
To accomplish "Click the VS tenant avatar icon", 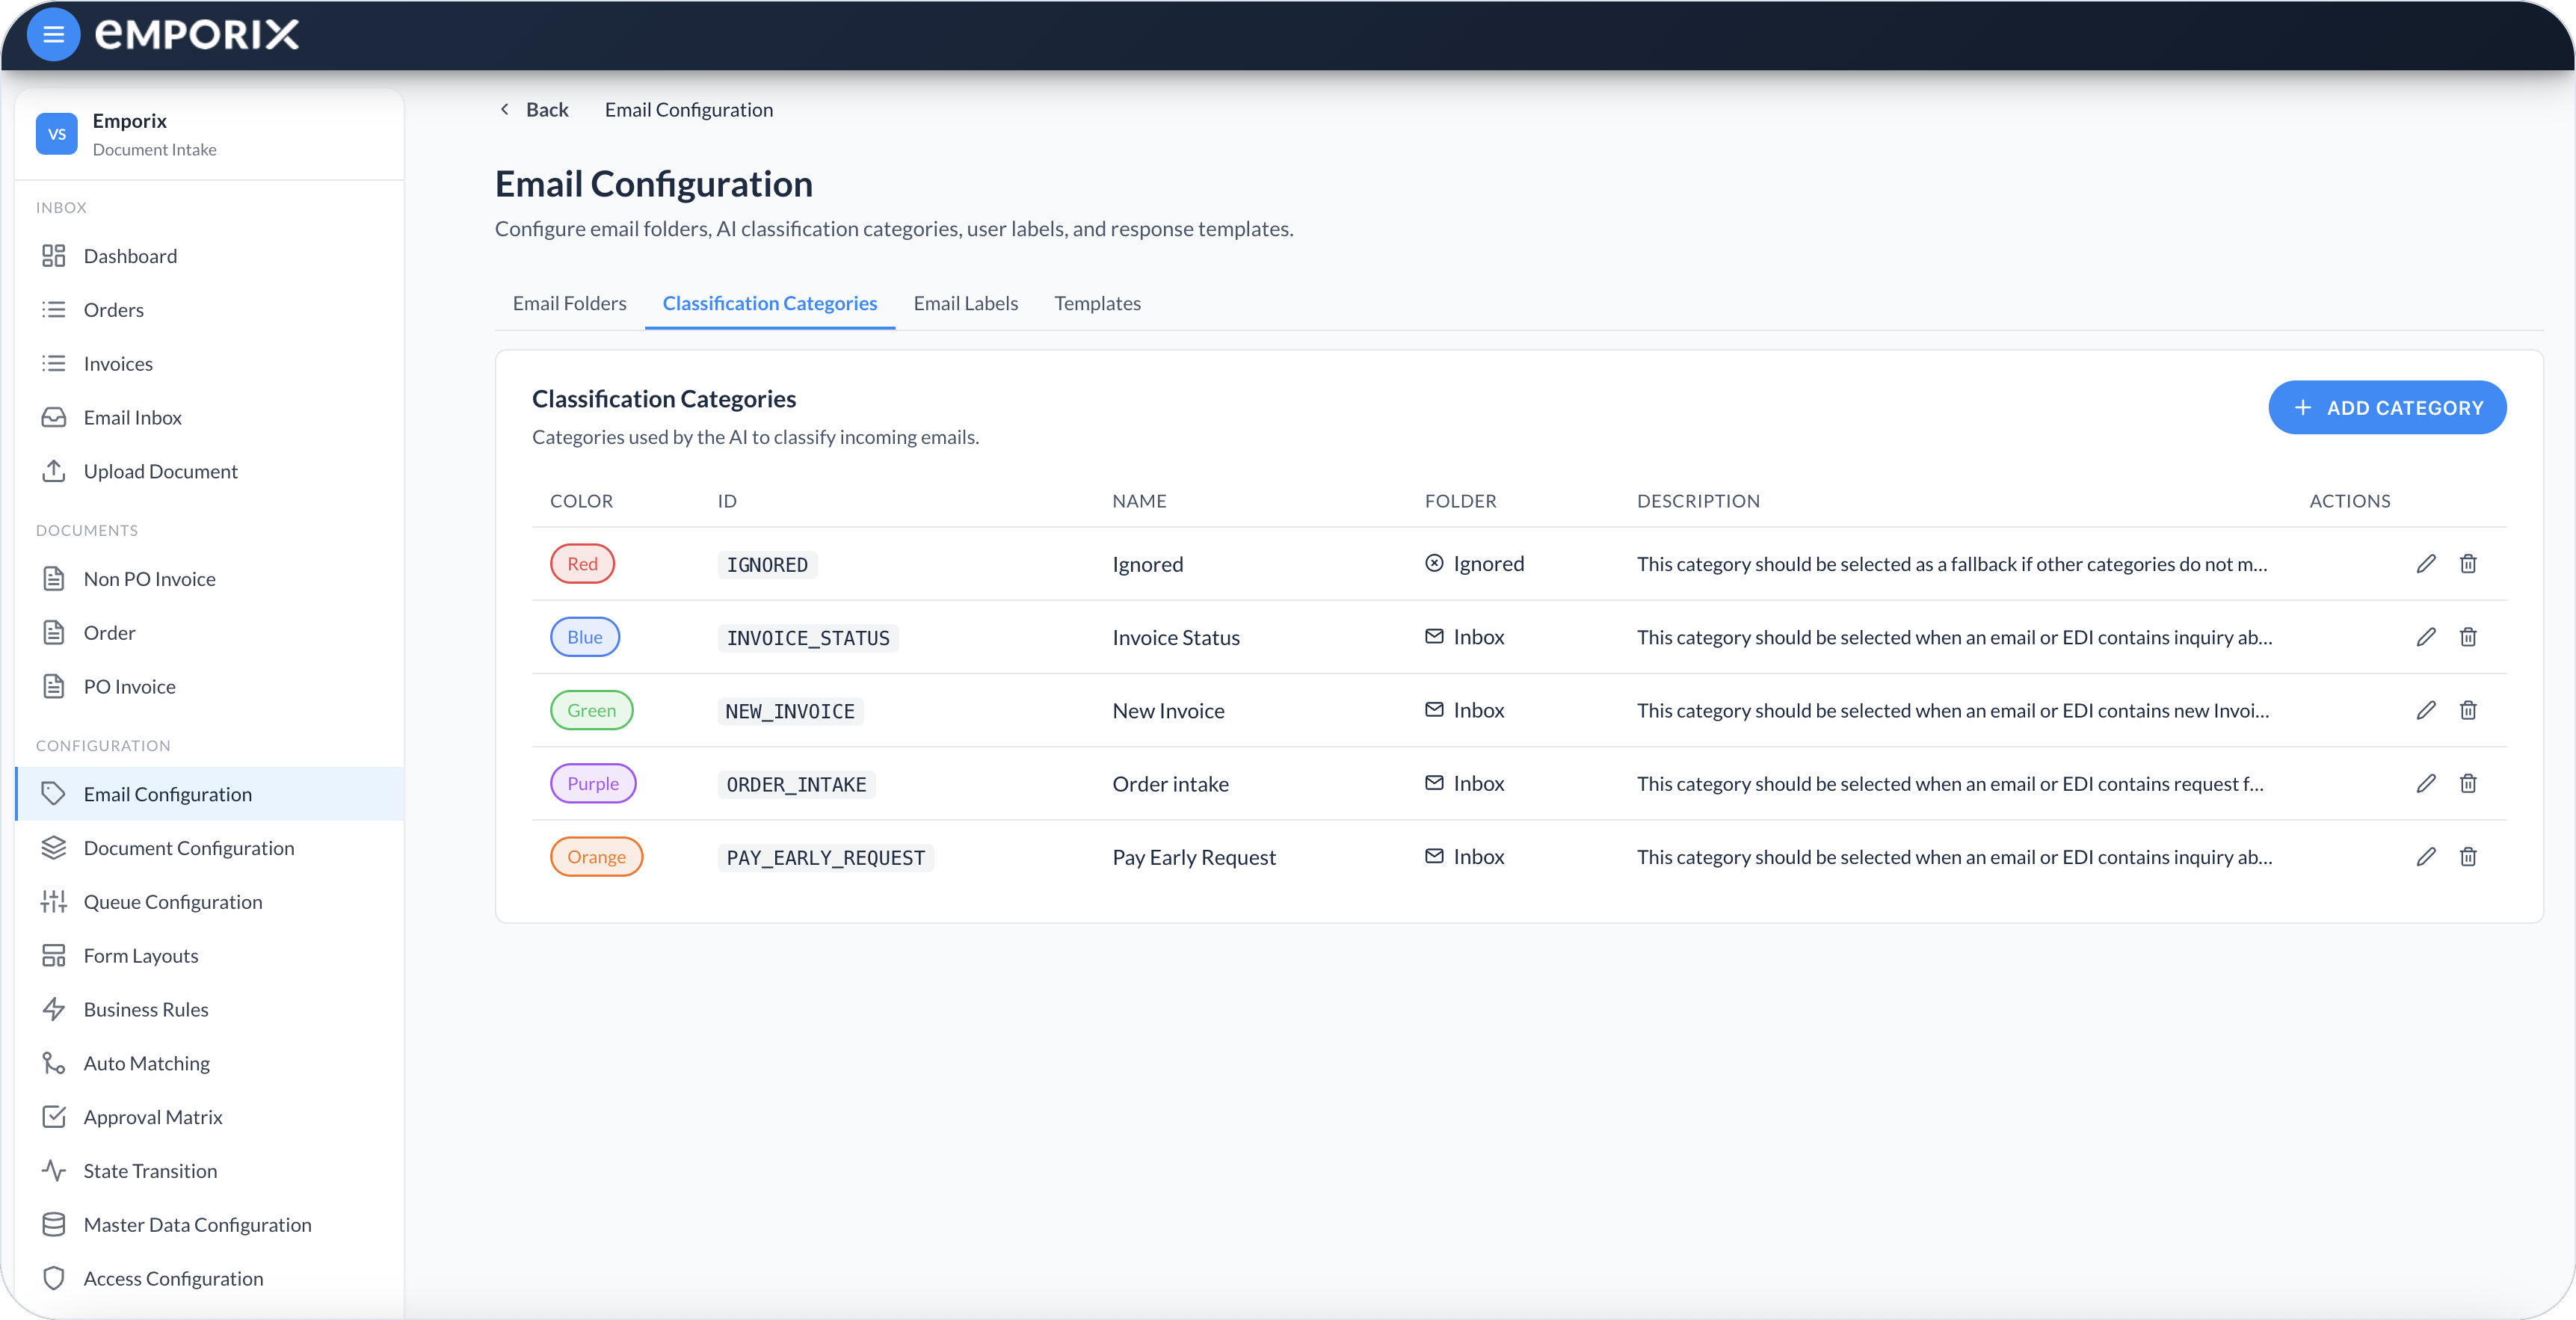I will 57,134.
